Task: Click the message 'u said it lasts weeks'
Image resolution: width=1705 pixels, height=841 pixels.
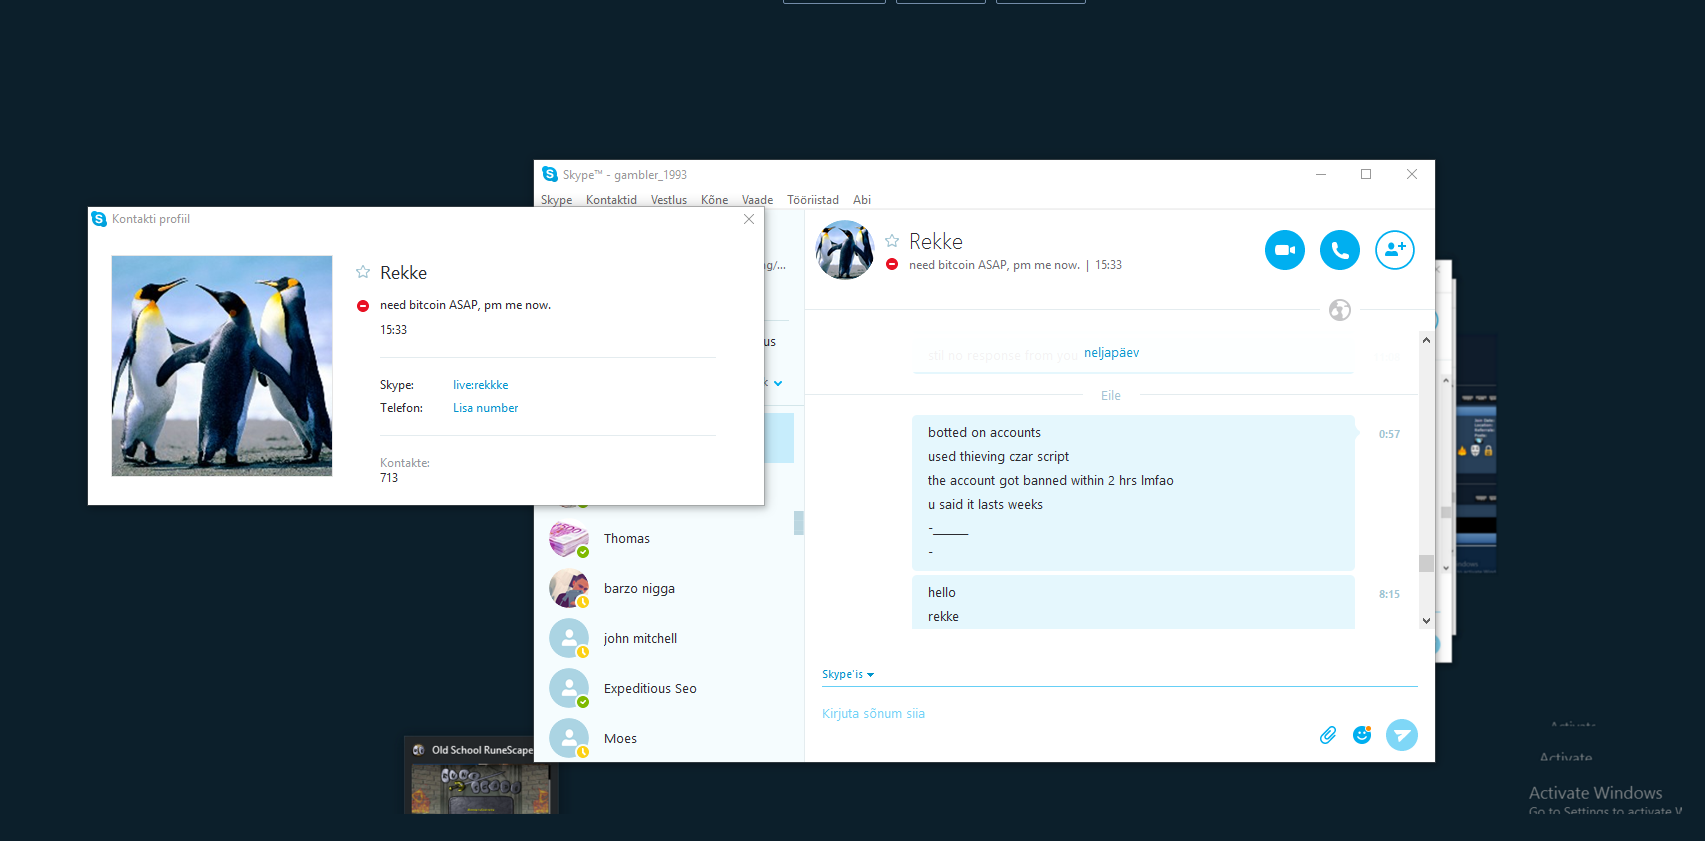Action: coord(985,505)
